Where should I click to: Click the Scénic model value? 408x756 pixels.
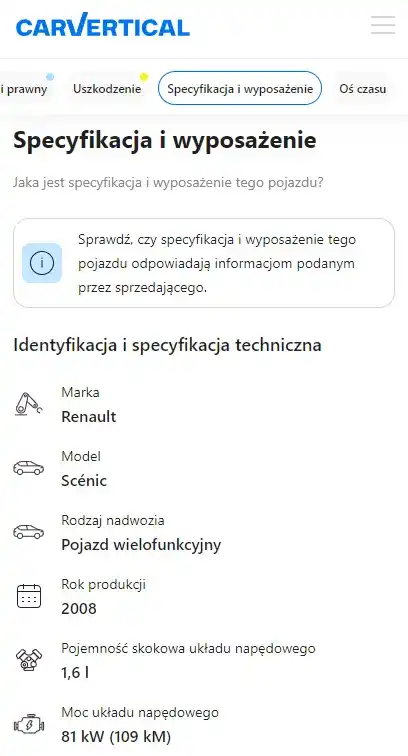click(84, 481)
